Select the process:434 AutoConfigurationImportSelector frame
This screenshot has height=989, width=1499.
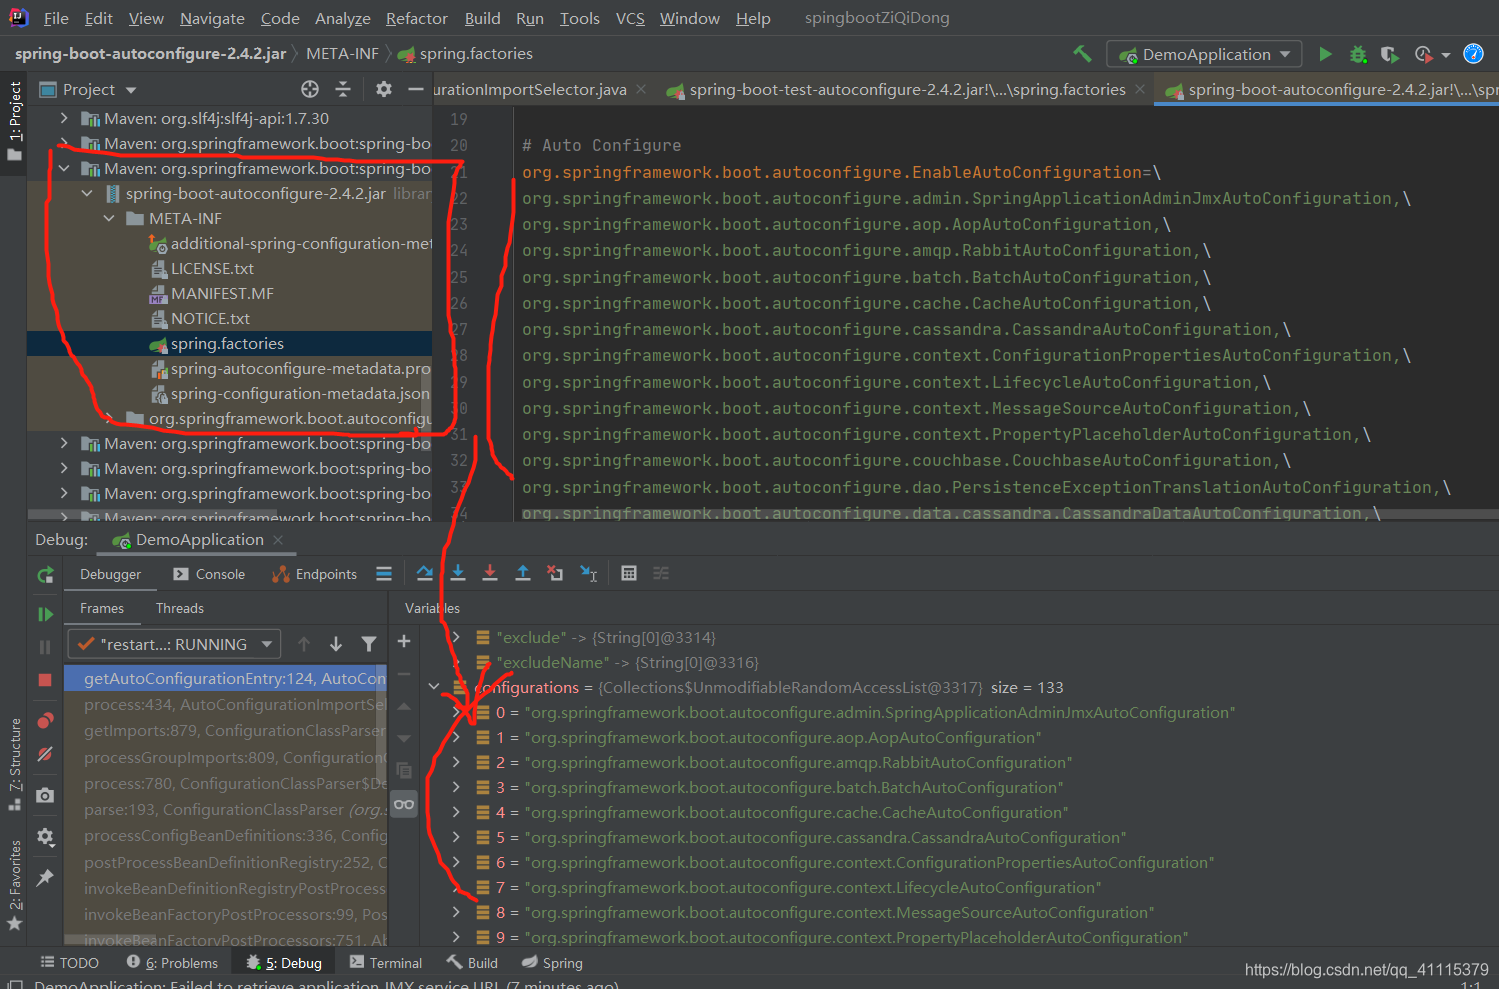226,705
